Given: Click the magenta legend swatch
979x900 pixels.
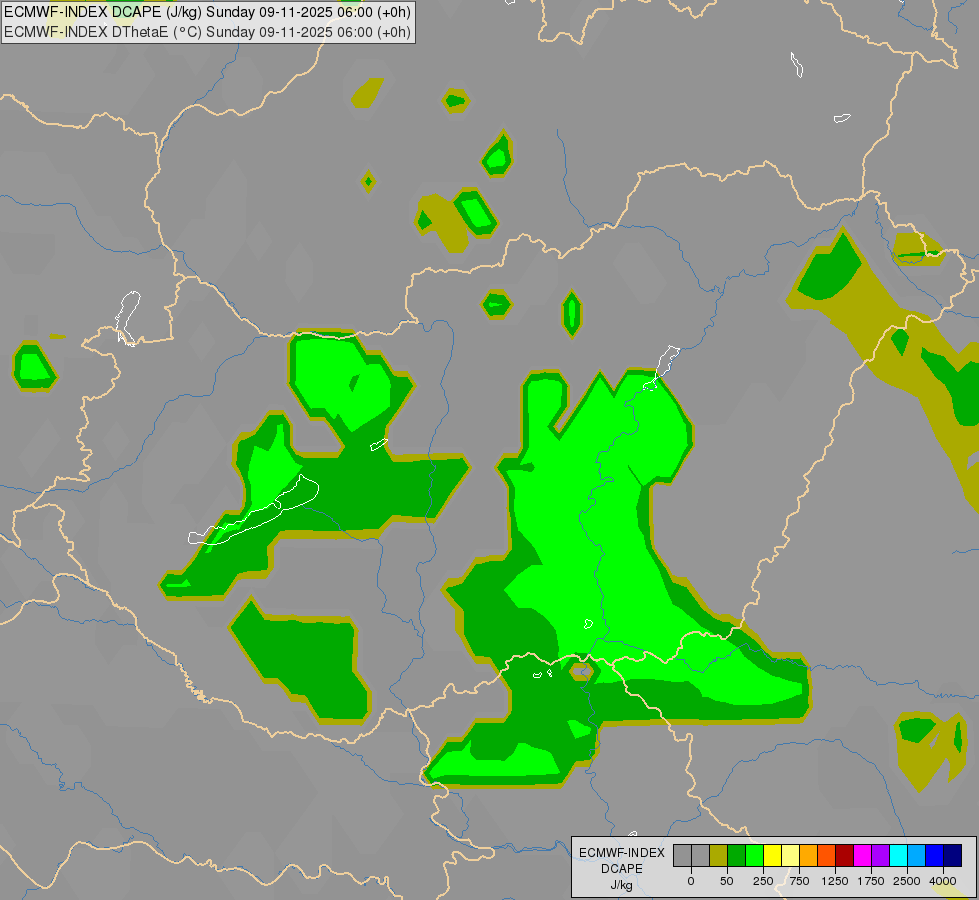Looking at the screenshot, I should (862, 856).
